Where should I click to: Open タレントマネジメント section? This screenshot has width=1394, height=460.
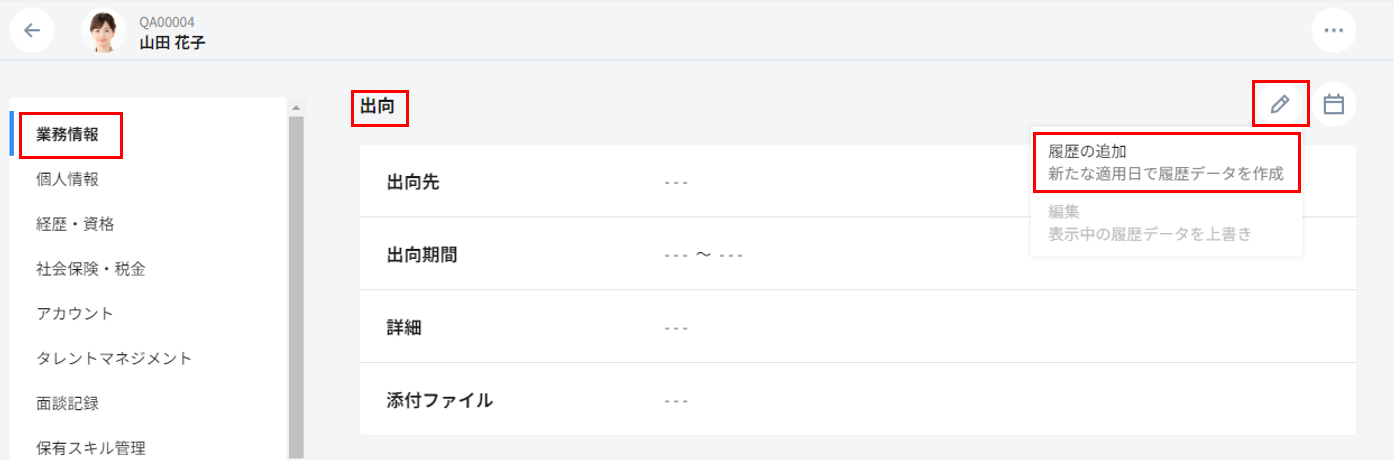tap(114, 358)
